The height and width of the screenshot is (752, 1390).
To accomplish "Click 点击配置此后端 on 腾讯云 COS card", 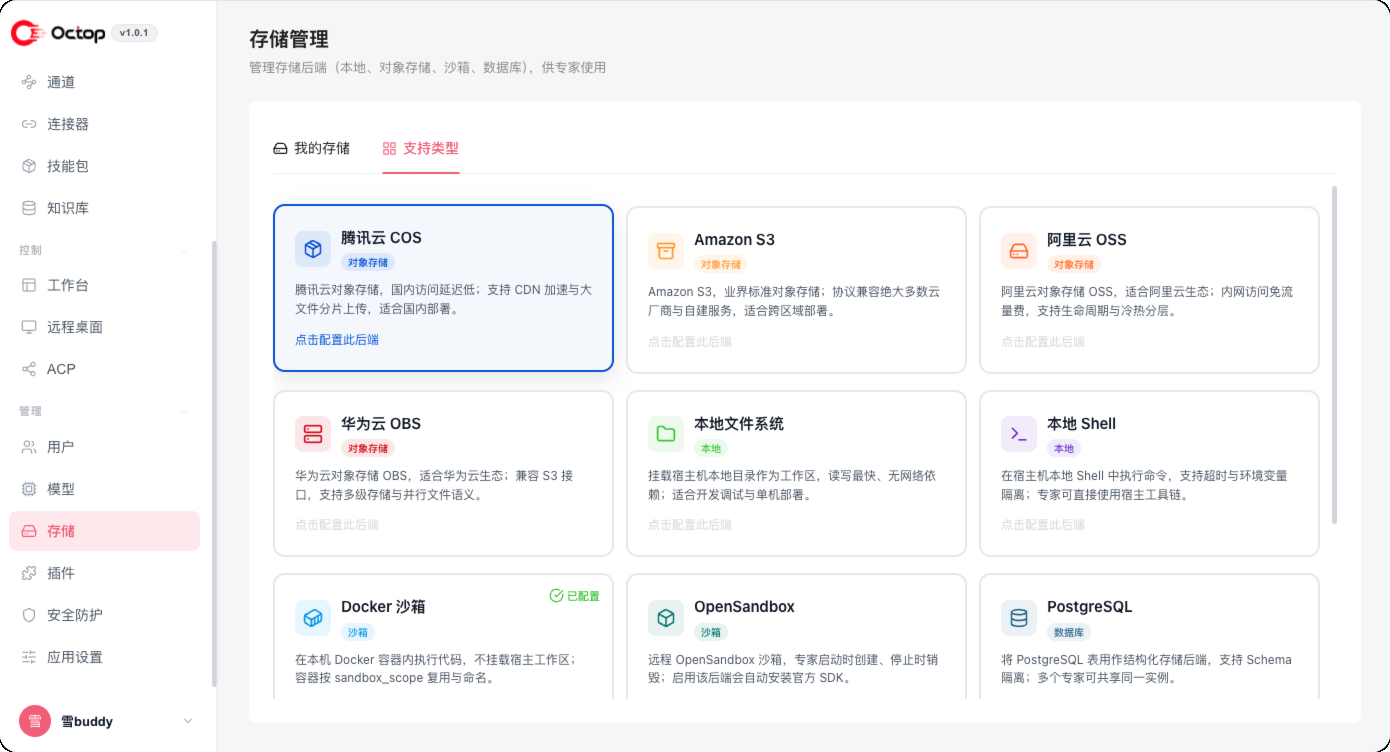I will (x=337, y=340).
